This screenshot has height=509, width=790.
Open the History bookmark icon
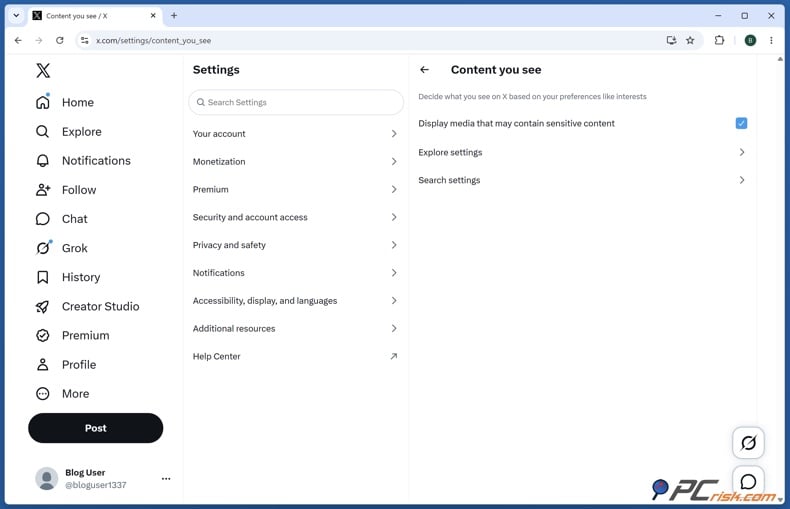[43, 277]
